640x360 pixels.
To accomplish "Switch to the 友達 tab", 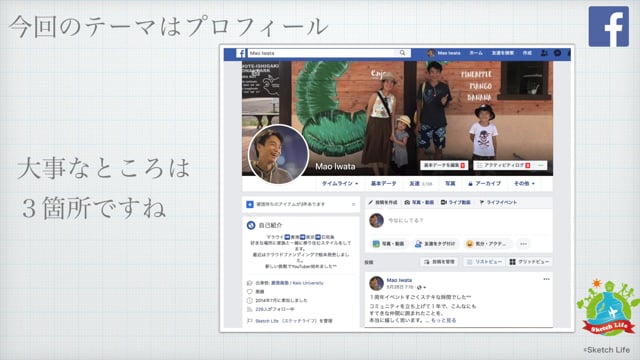I will click(421, 184).
